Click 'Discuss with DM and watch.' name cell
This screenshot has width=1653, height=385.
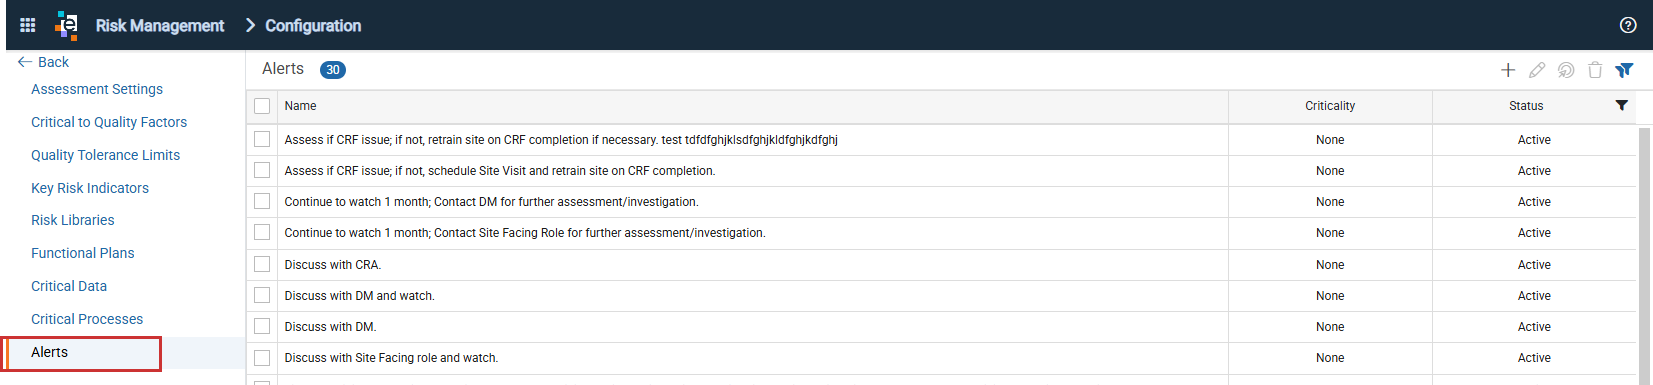coord(359,296)
